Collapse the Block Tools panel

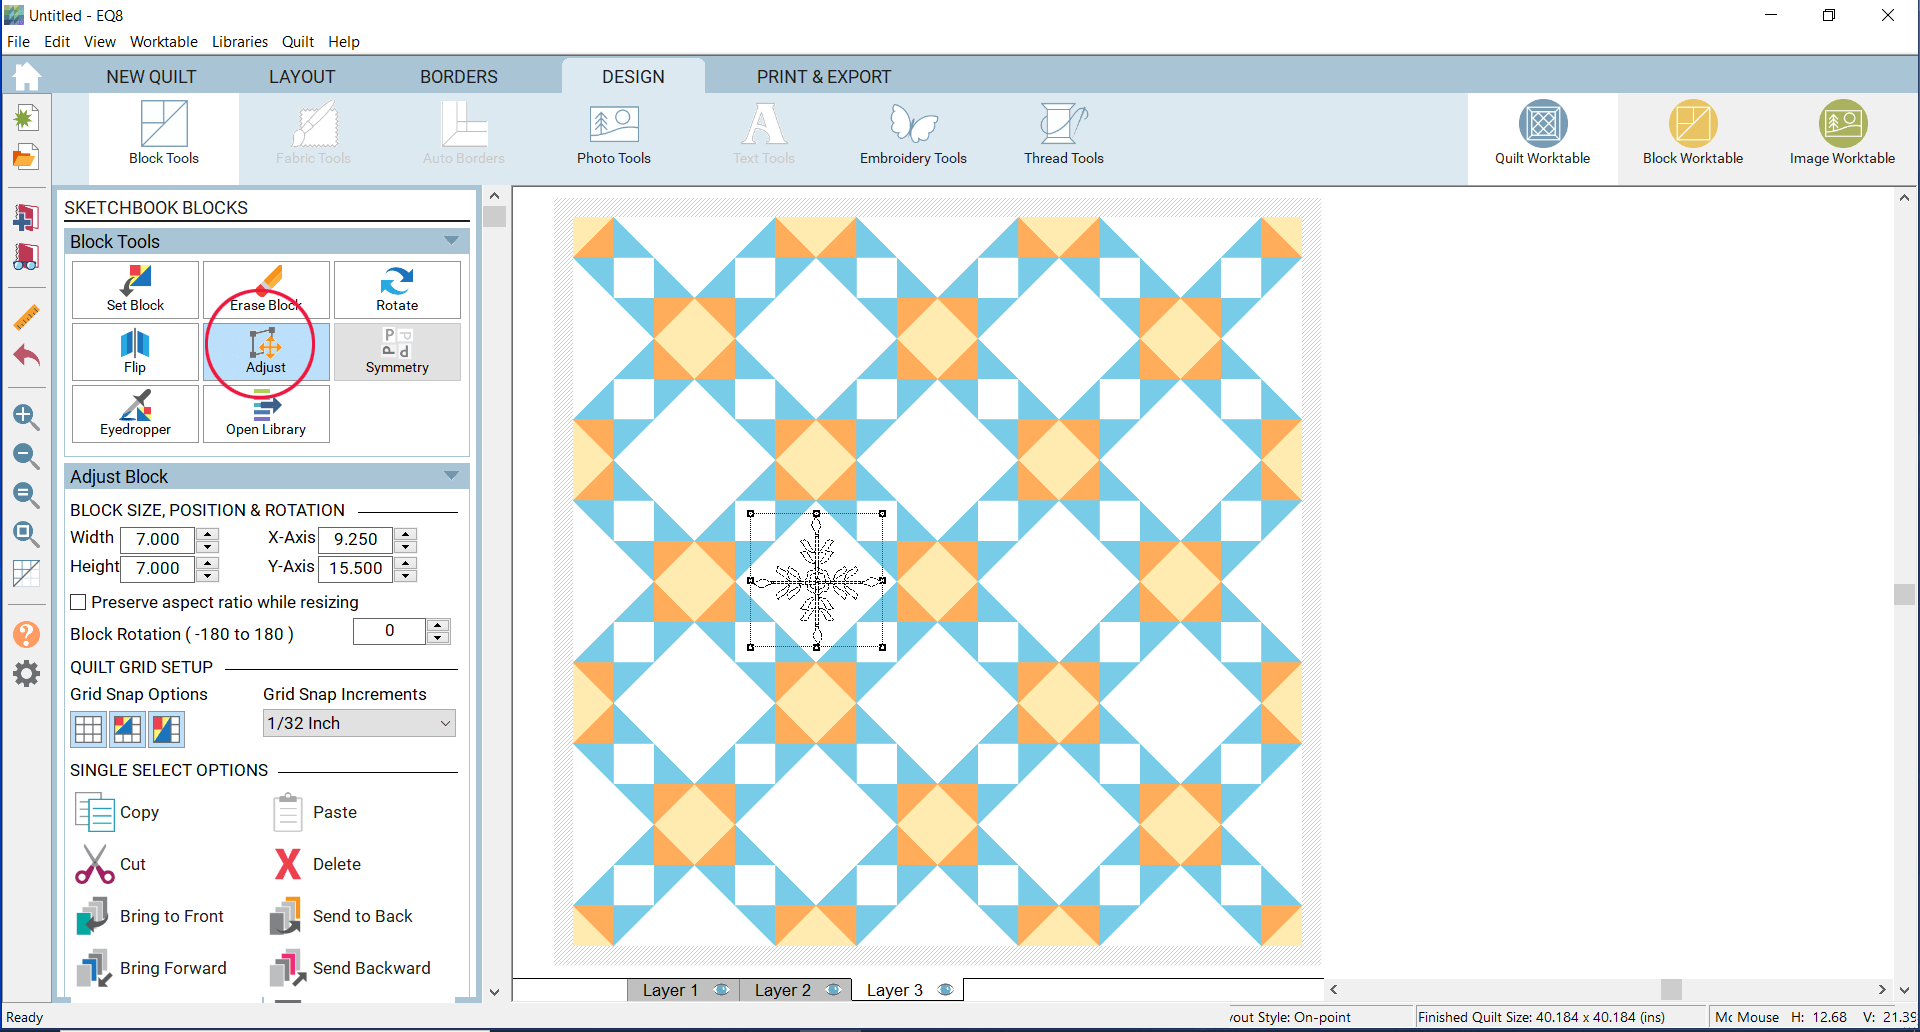coord(451,241)
